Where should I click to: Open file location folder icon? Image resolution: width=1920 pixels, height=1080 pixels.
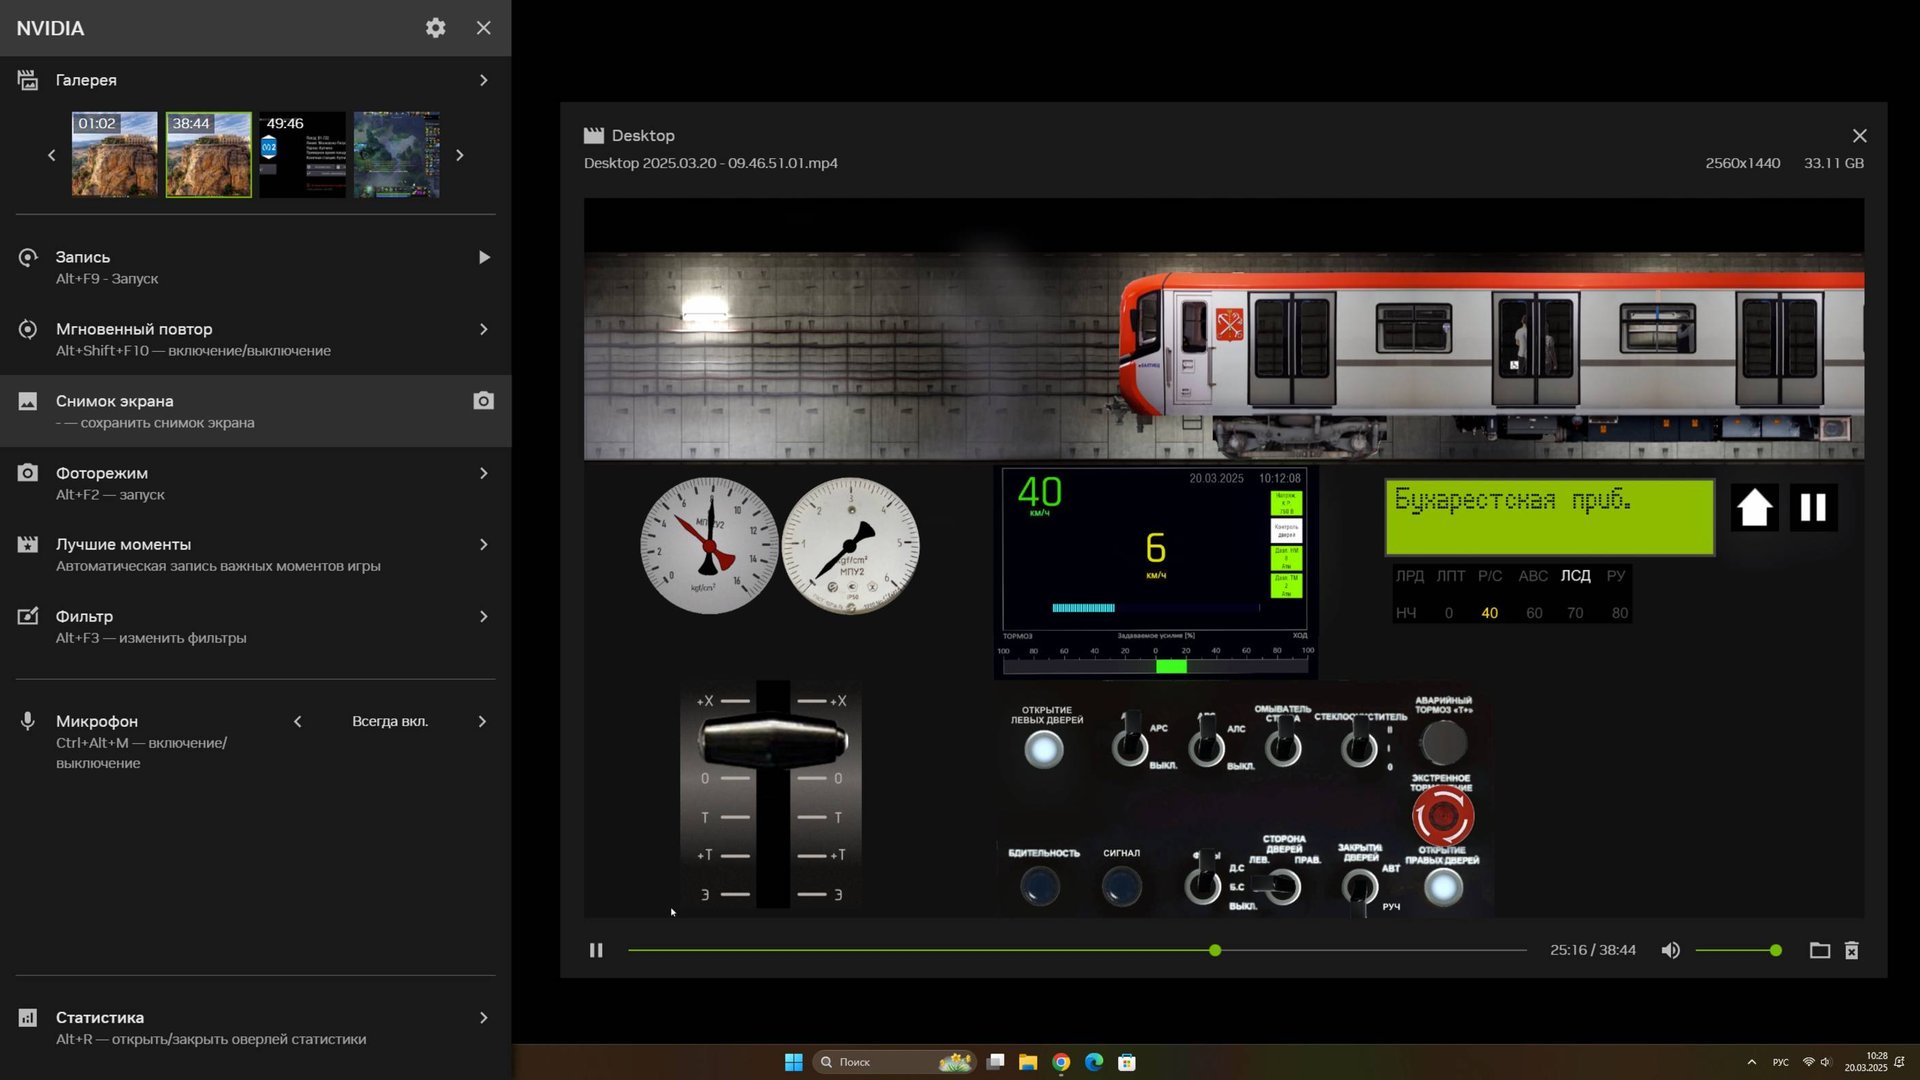(1819, 950)
